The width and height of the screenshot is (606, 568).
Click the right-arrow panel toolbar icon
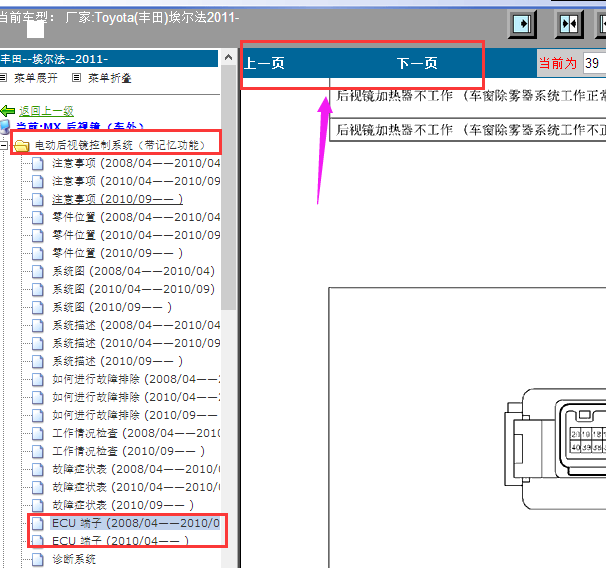coord(522,24)
